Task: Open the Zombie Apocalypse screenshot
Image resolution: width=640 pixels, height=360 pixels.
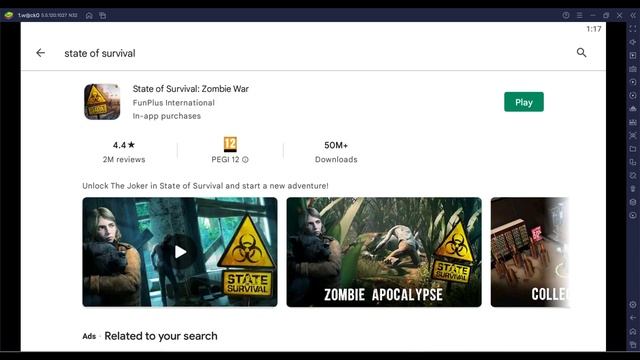Action: (384, 252)
